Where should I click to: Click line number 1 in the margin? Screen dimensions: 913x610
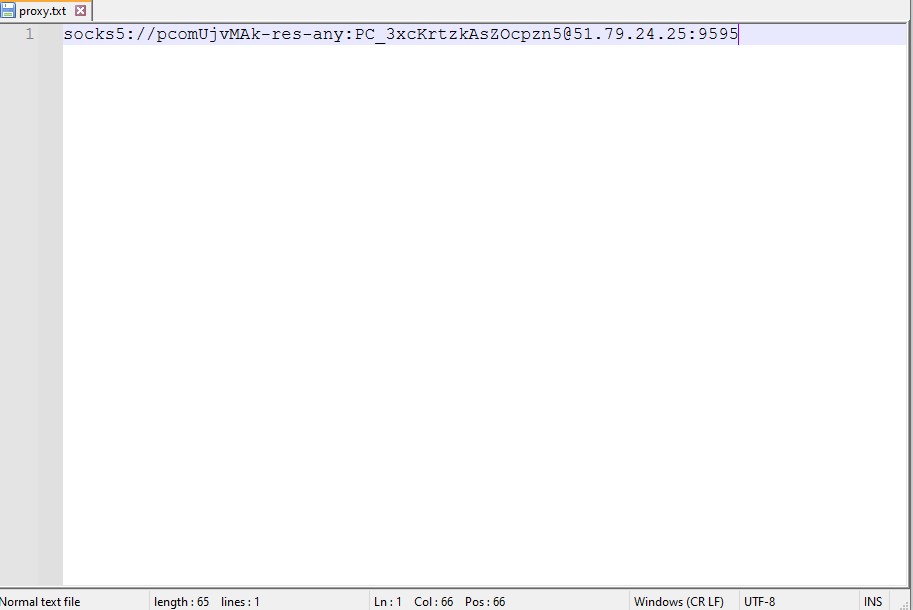click(x=29, y=35)
